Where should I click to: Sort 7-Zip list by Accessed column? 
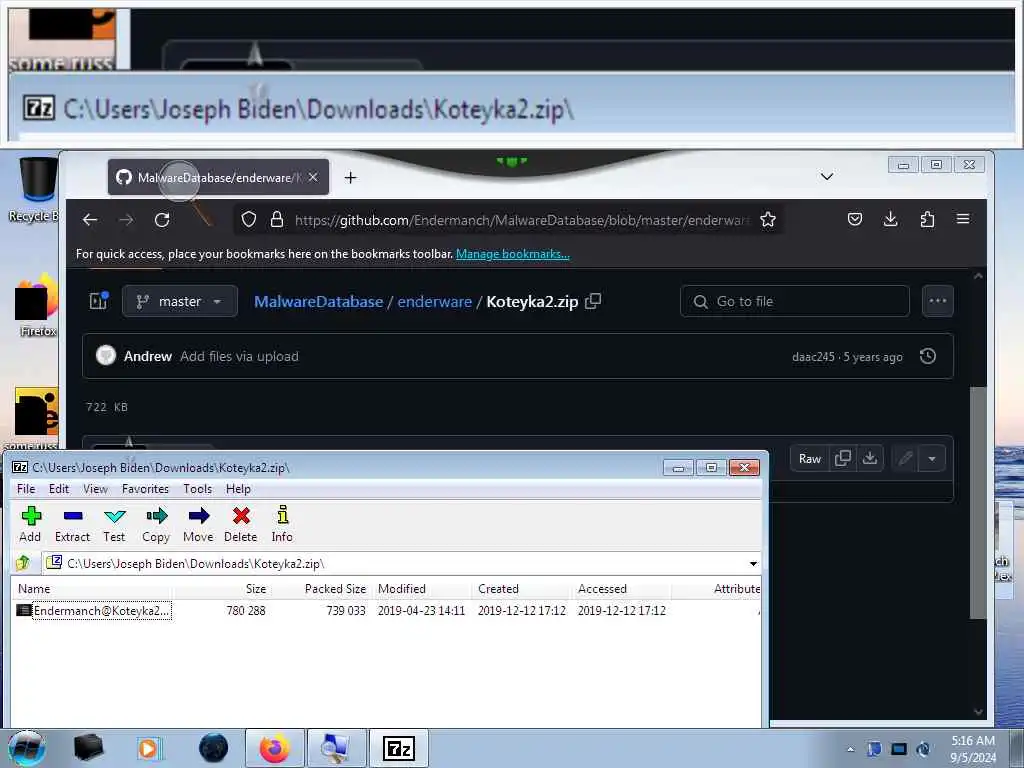pyautogui.click(x=622, y=589)
